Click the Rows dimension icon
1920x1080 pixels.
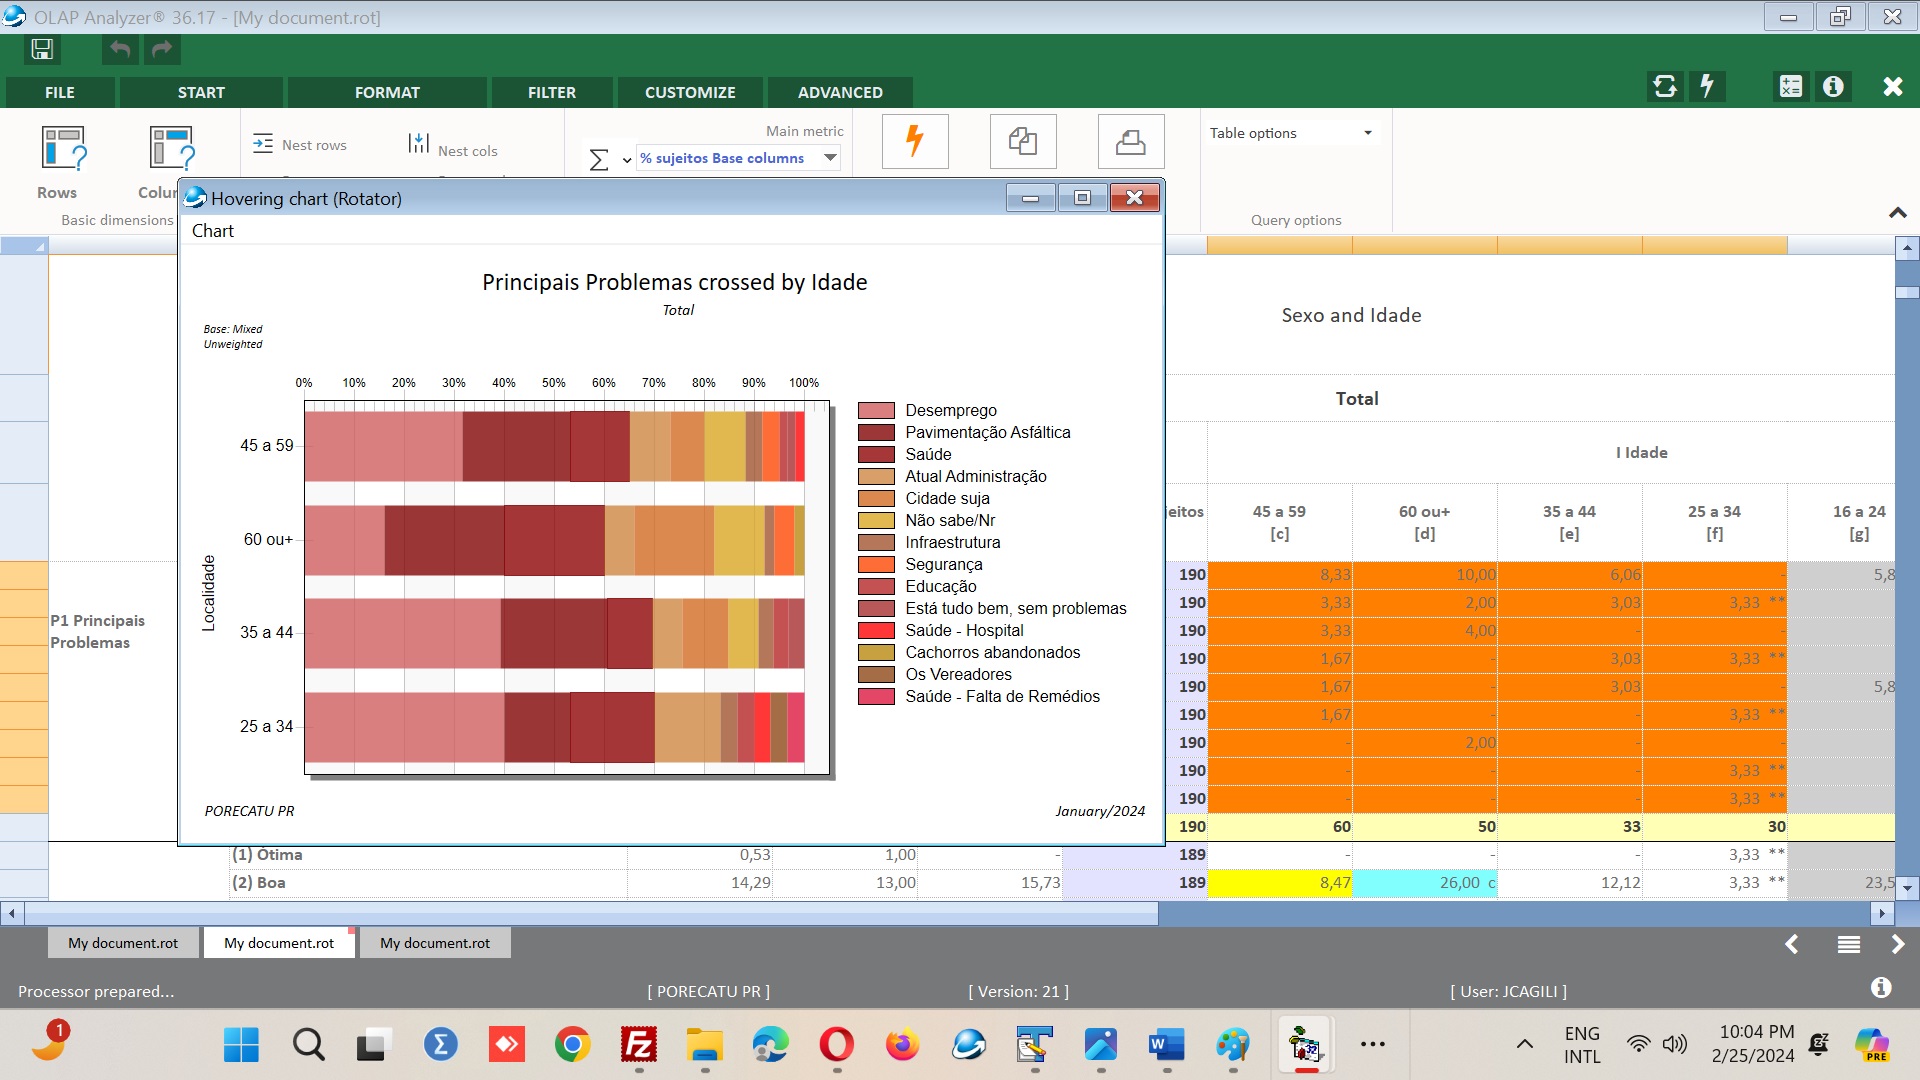pyautogui.click(x=63, y=148)
